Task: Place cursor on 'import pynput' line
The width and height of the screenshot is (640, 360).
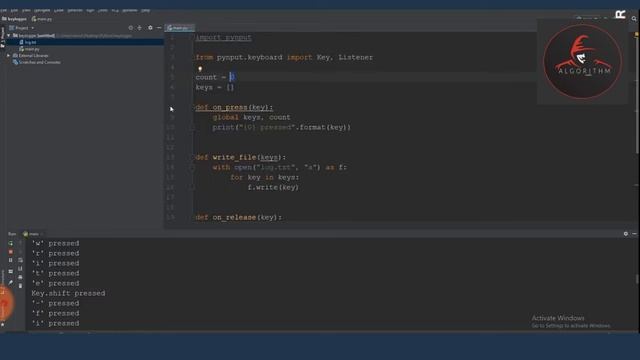Action: tap(223, 38)
